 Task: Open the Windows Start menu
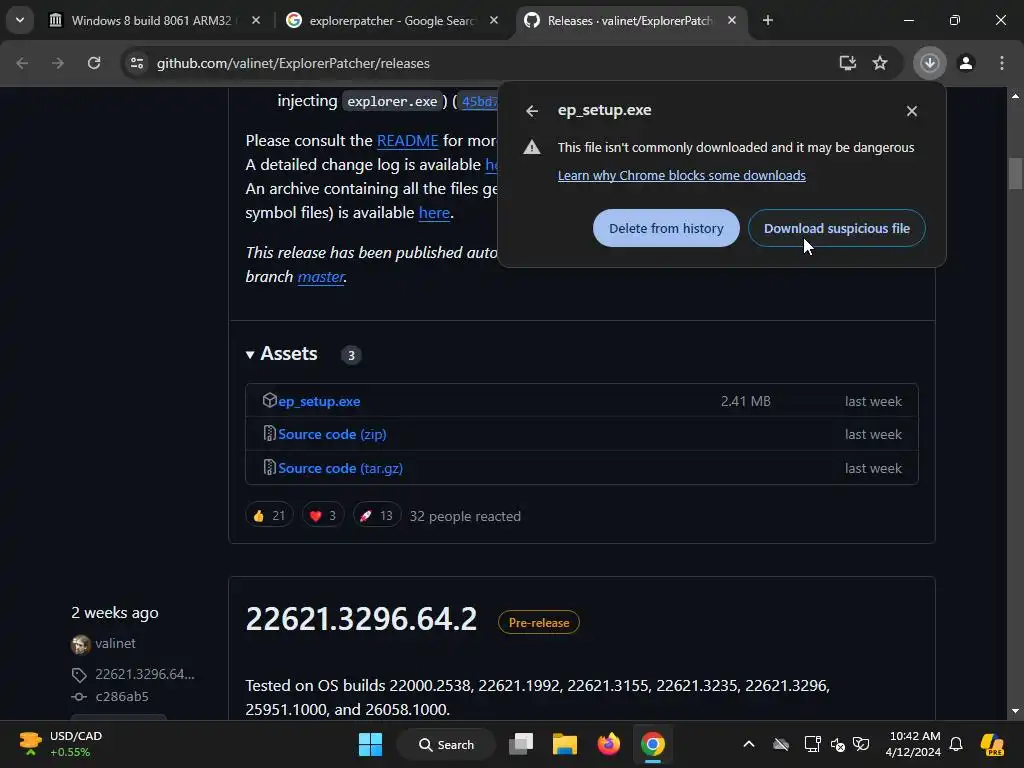(370, 744)
